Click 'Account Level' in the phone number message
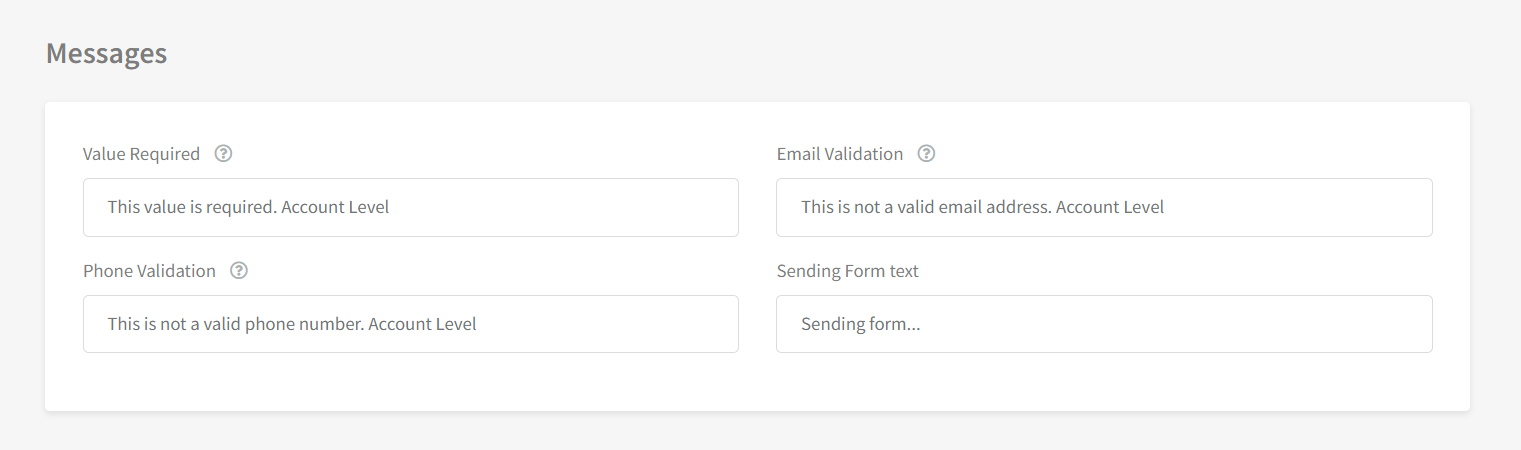This screenshot has width=1521, height=450. click(x=422, y=324)
